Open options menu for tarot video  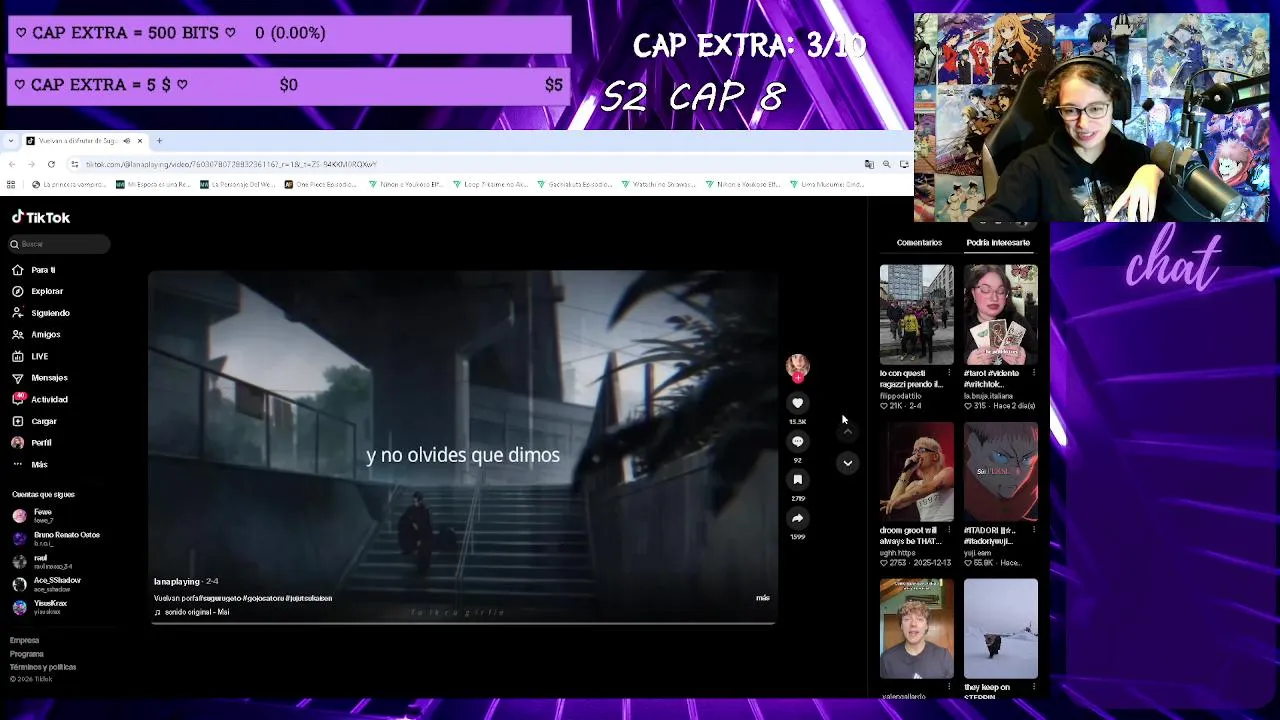(x=1033, y=374)
